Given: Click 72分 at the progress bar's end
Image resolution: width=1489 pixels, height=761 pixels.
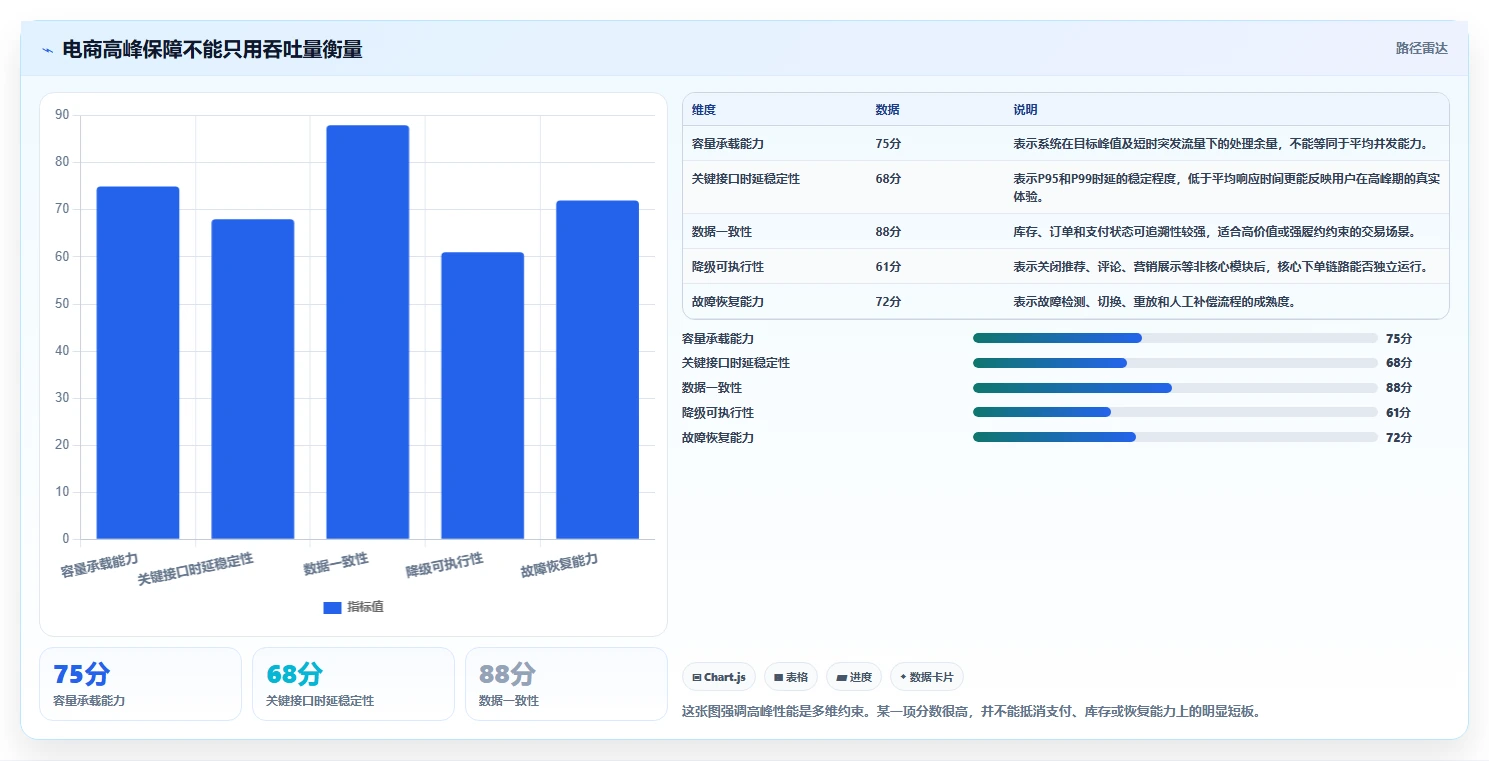Looking at the screenshot, I should tap(1399, 437).
